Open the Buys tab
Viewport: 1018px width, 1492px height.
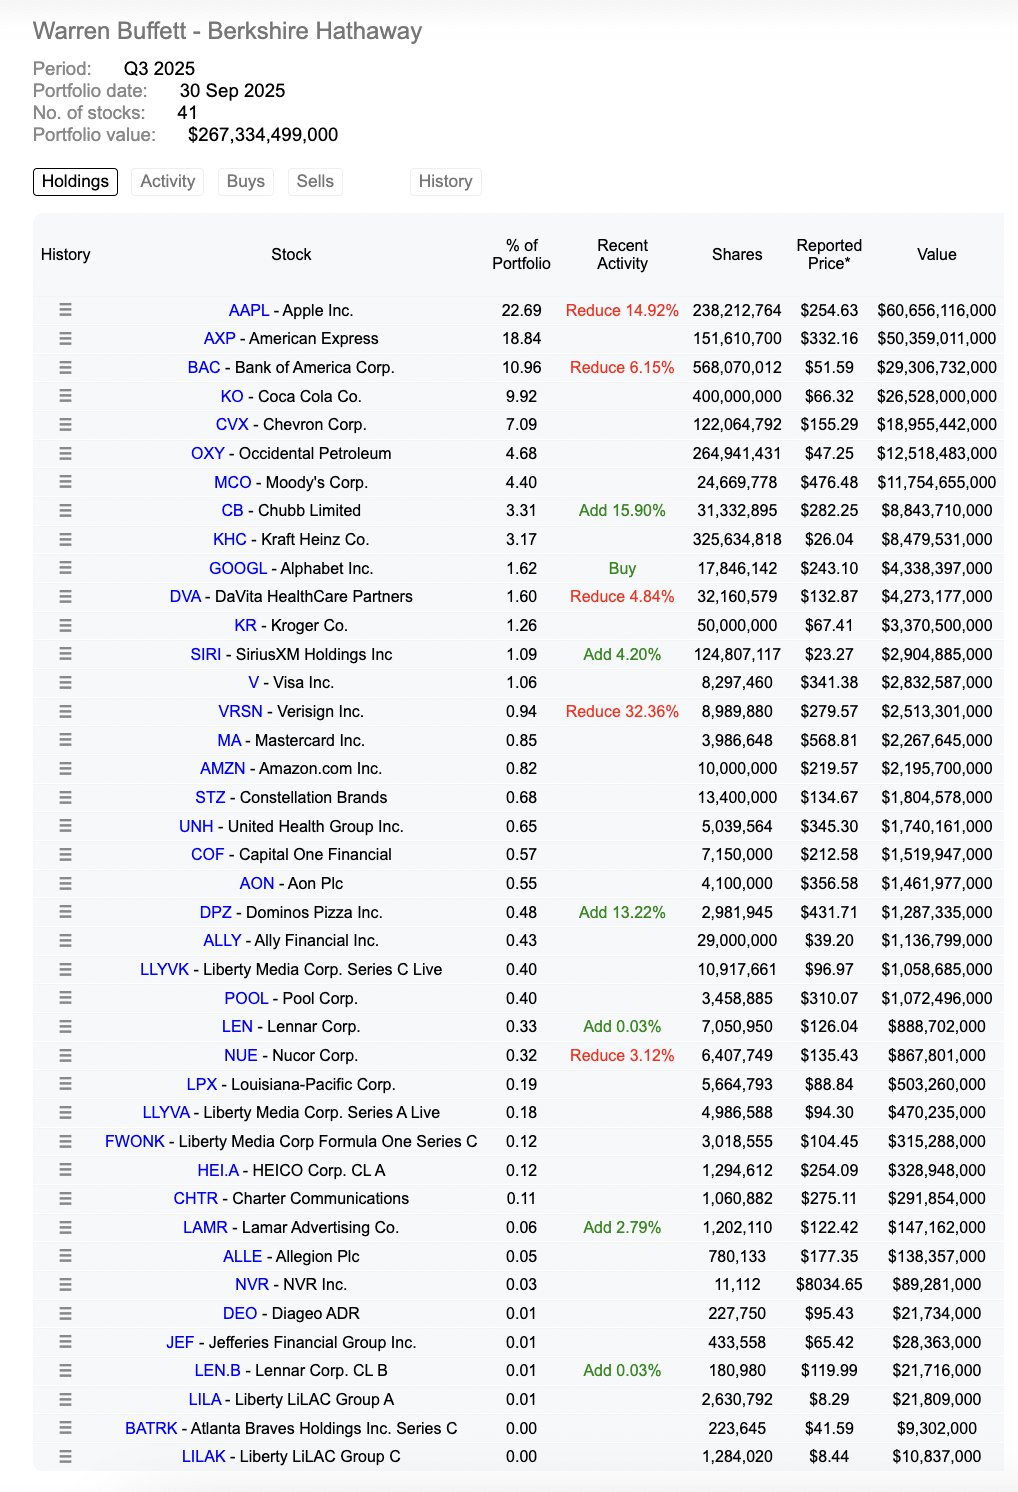[245, 181]
